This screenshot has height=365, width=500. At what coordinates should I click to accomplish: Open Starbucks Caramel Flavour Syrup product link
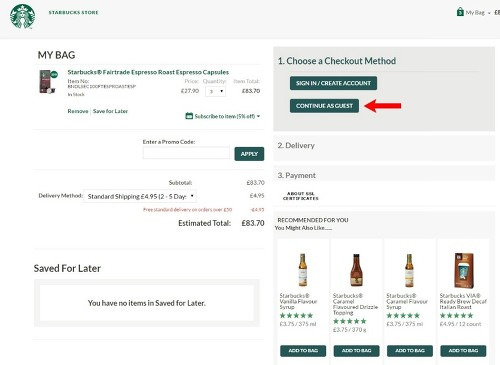(x=407, y=301)
